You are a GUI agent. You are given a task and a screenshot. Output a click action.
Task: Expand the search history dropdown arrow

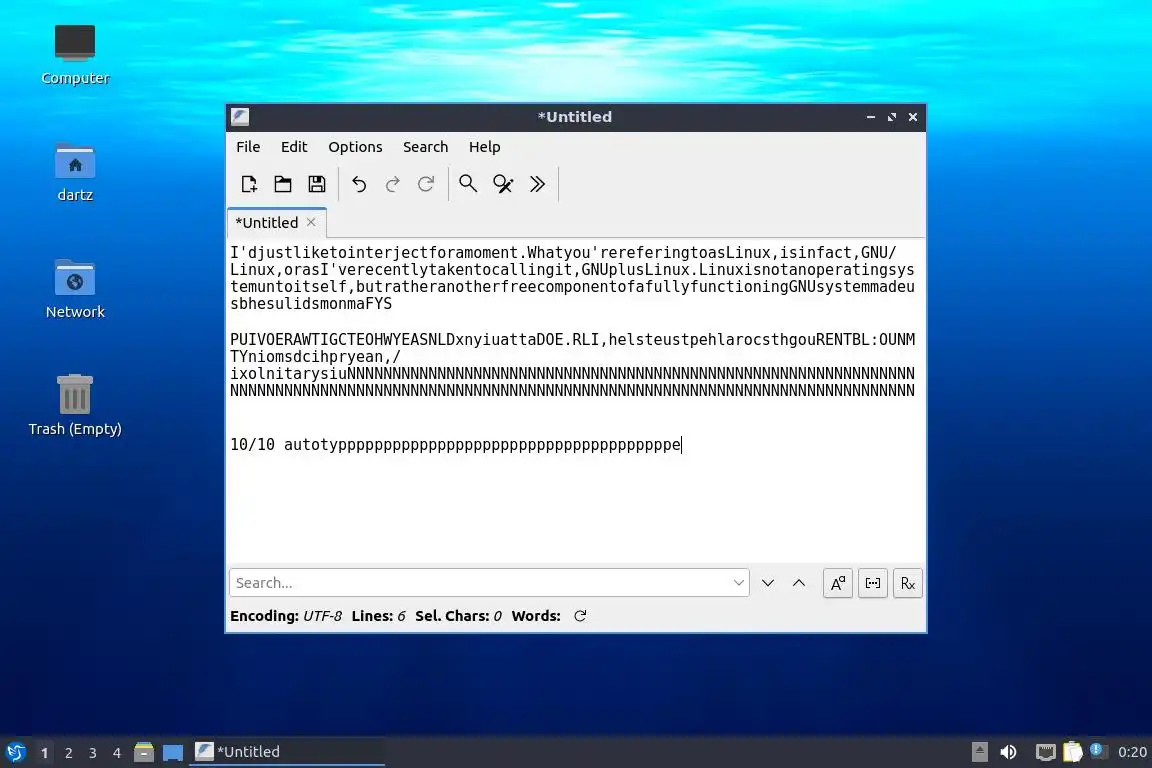point(739,583)
